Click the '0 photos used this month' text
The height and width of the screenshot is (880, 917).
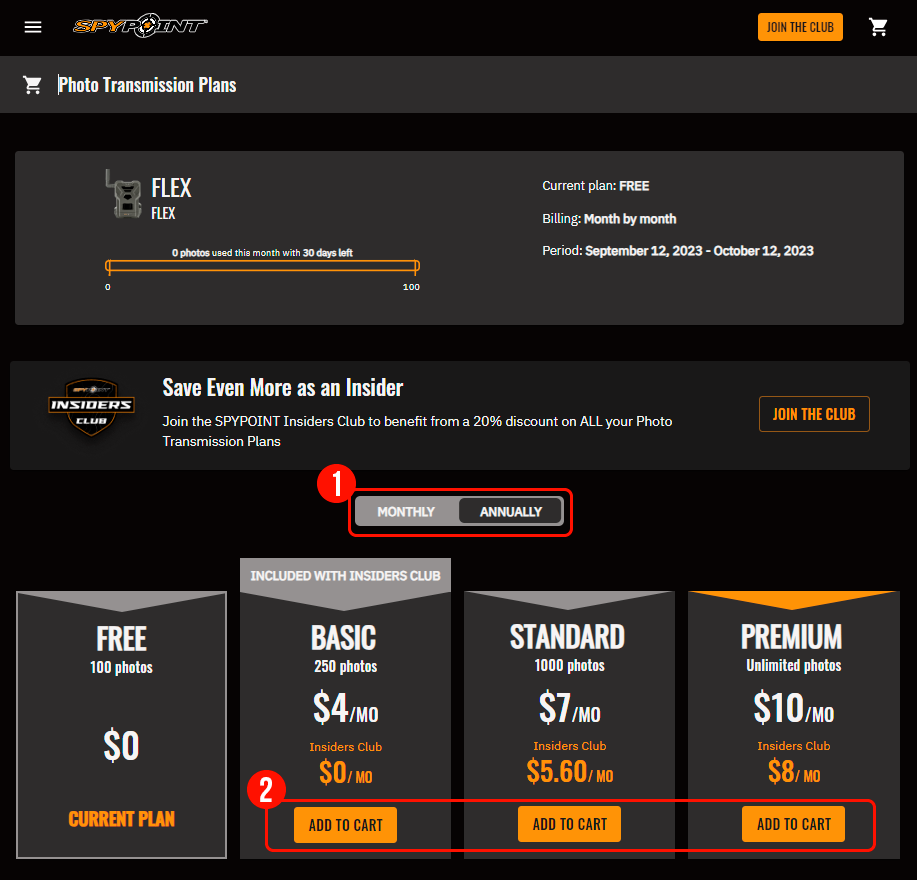tap(262, 253)
